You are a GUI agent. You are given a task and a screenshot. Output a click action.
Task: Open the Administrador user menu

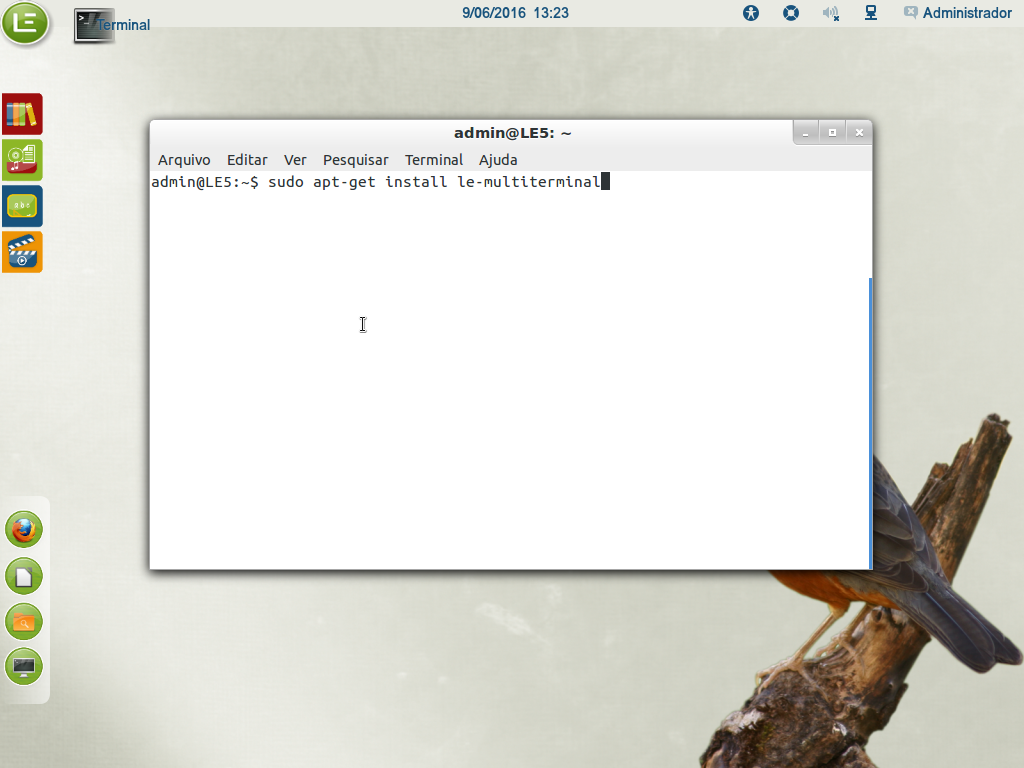click(x=957, y=13)
